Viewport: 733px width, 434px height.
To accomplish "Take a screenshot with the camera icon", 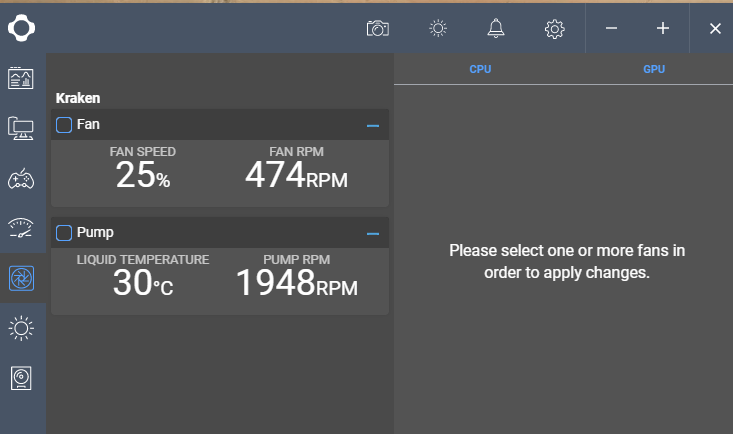I will [377, 28].
